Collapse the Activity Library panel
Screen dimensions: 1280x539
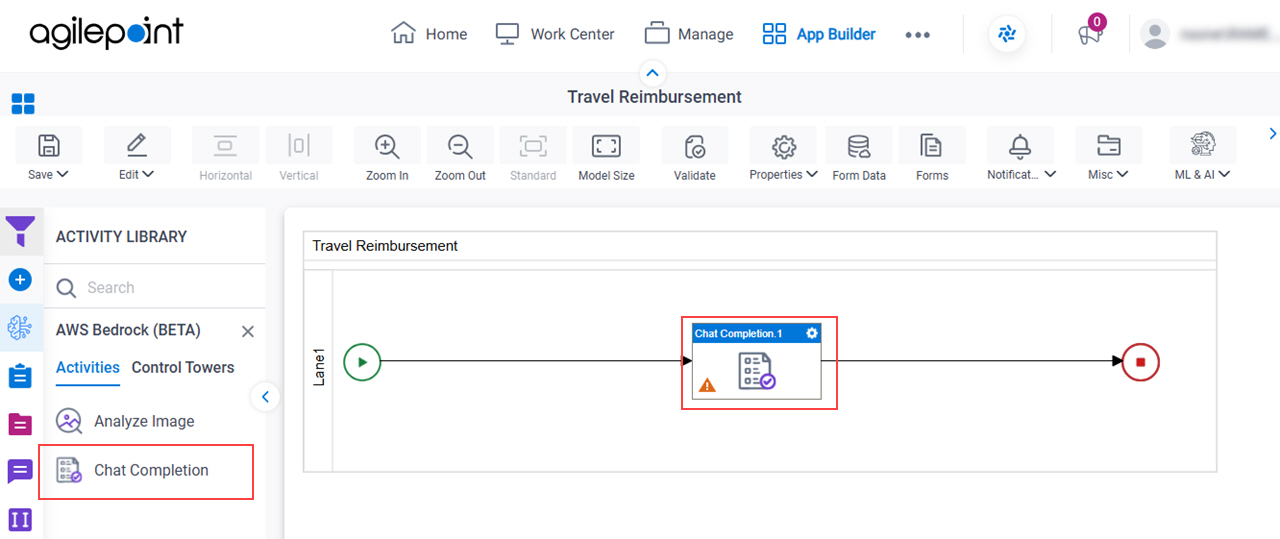tap(265, 397)
